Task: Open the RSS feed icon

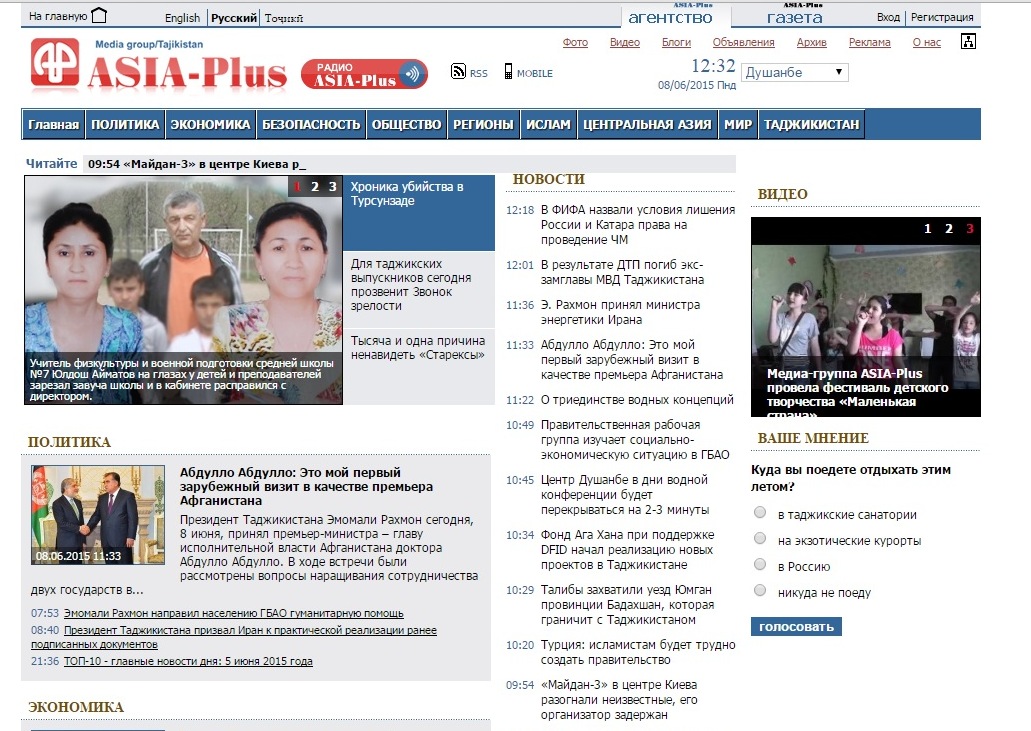Action: [459, 72]
